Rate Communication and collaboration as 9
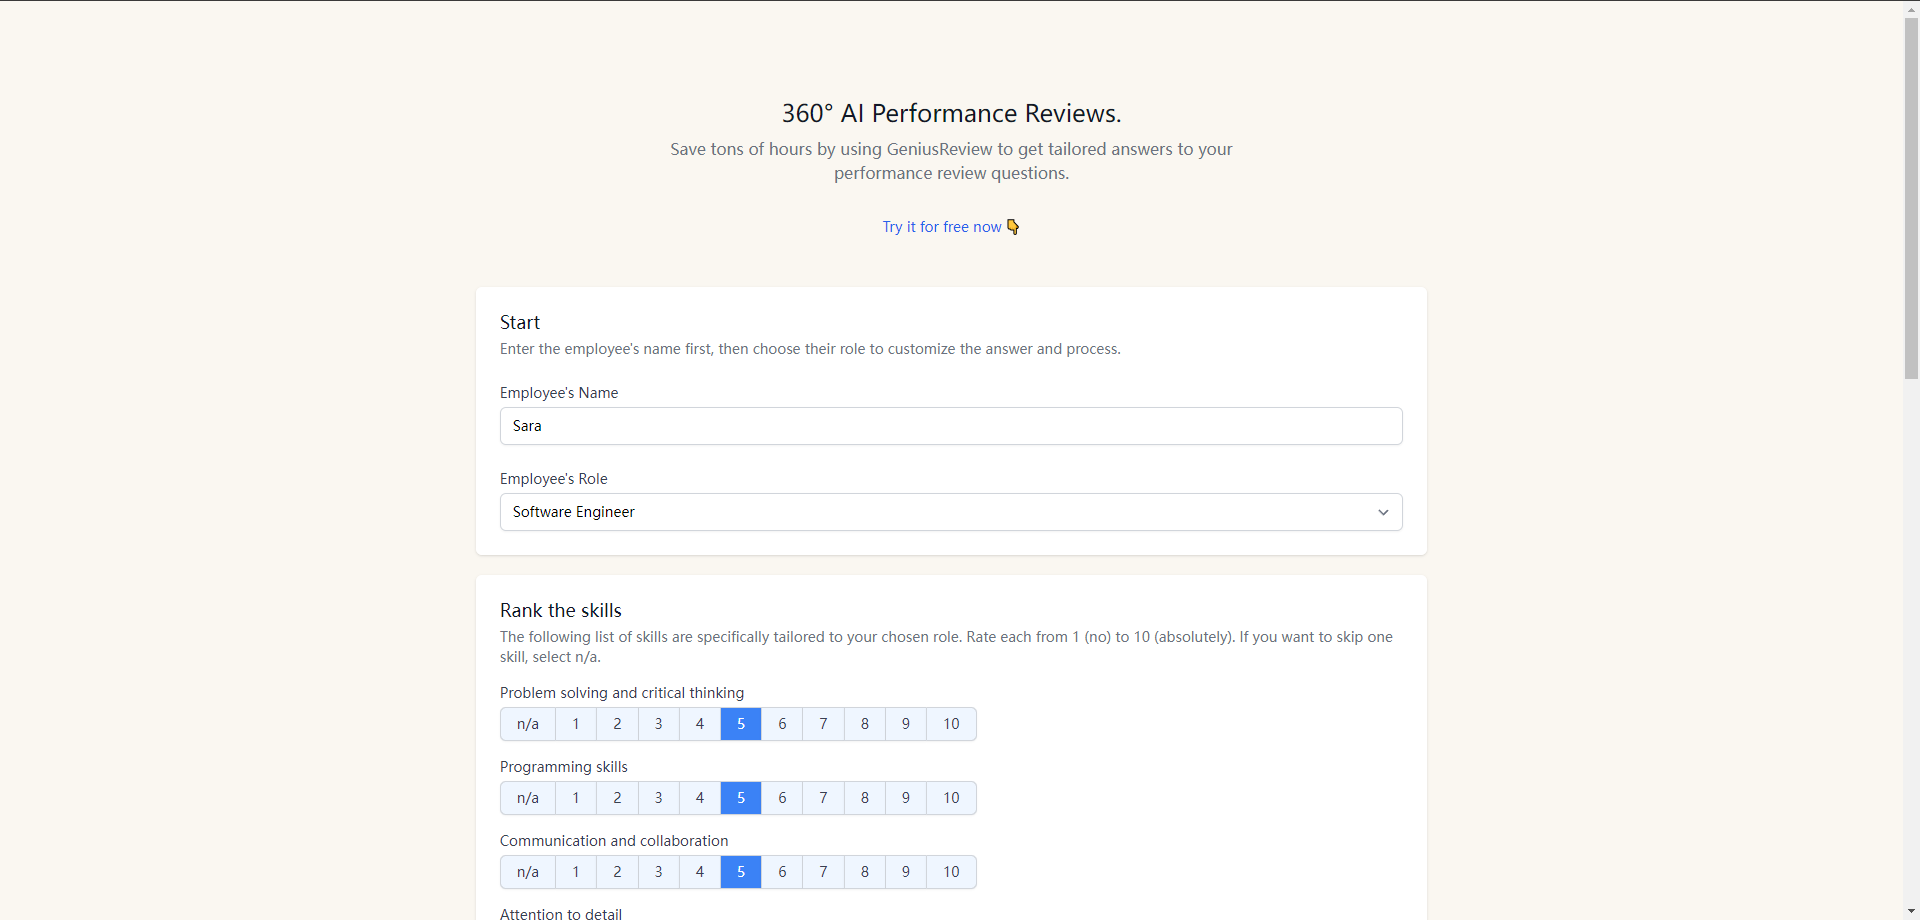Viewport: 1920px width, 920px height. coord(905,872)
